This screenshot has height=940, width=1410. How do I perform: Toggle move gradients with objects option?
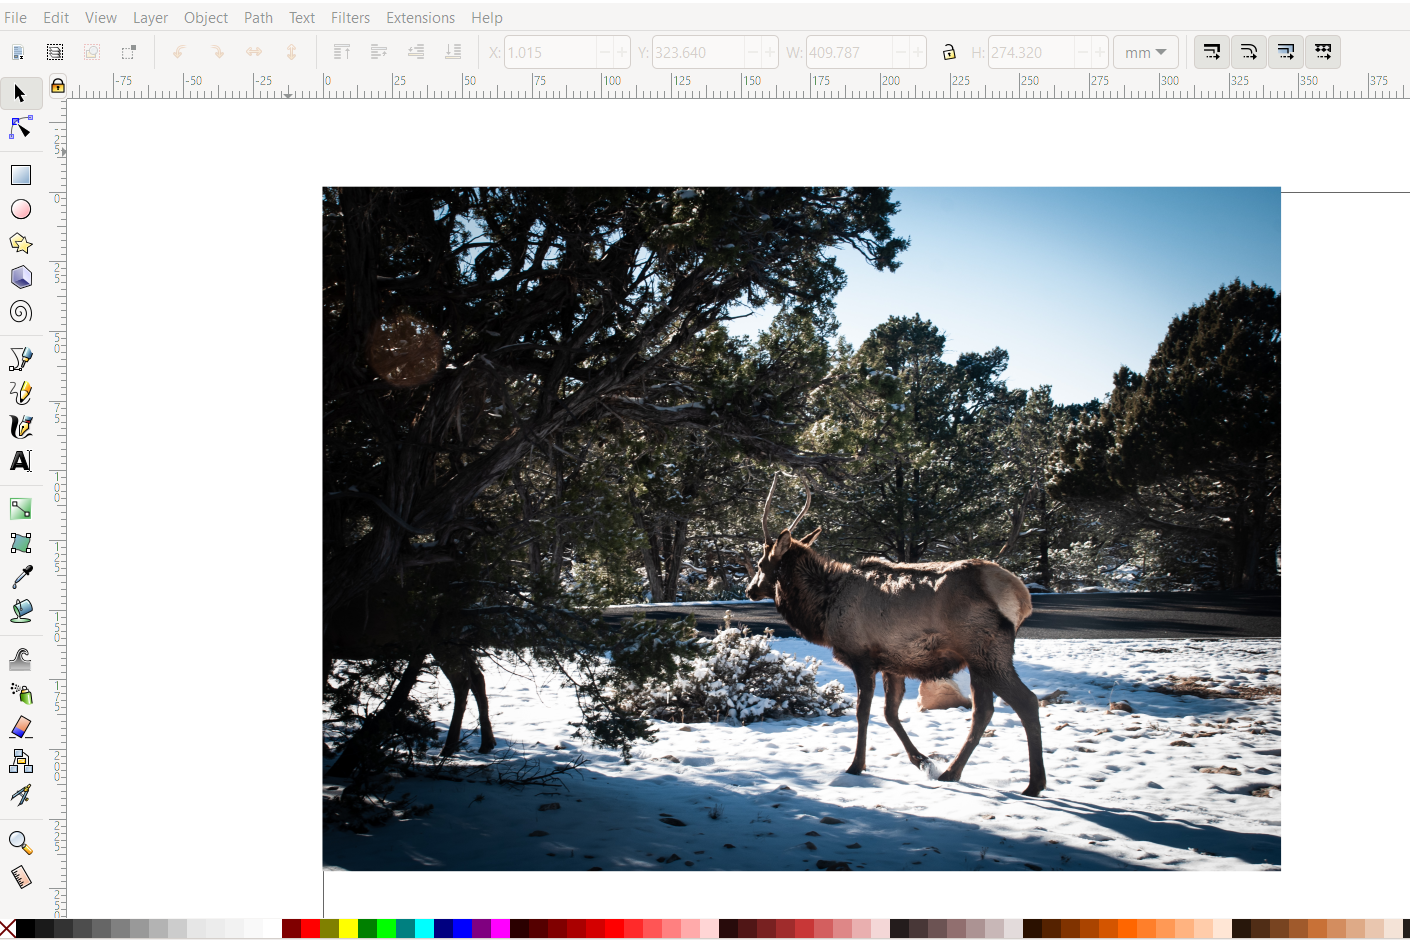click(x=1286, y=52)
